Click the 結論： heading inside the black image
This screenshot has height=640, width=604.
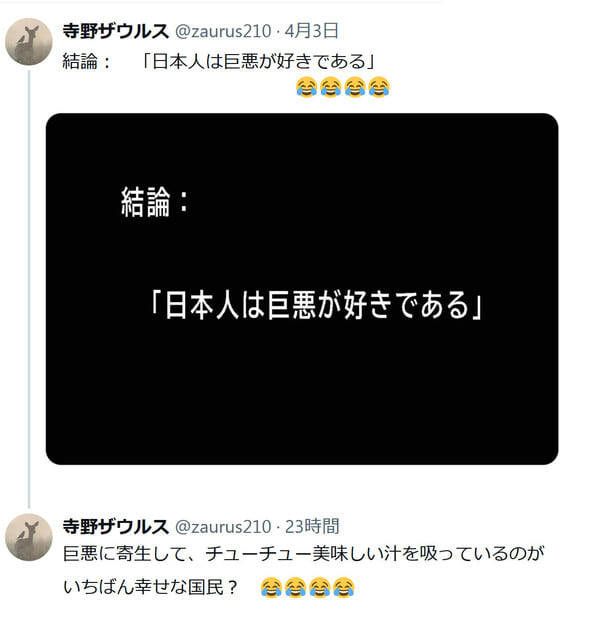156,202
